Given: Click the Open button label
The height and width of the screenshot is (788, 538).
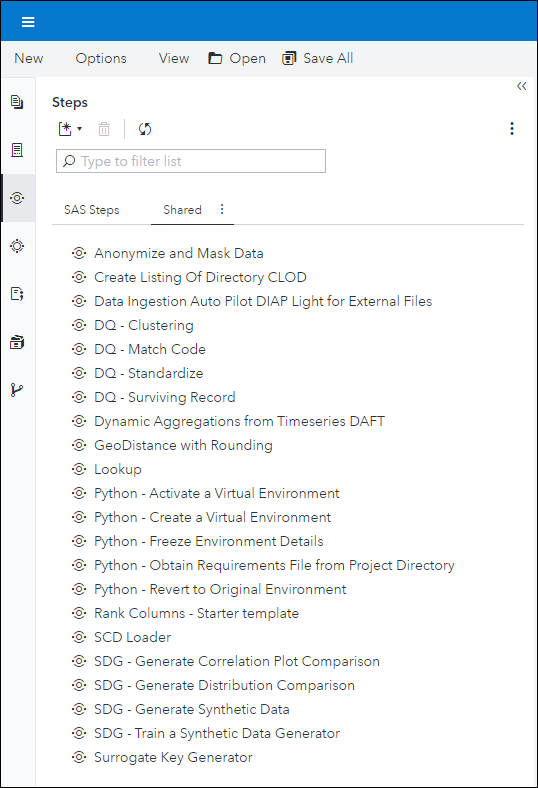Looking at the screenshot, I should [248, 58].
